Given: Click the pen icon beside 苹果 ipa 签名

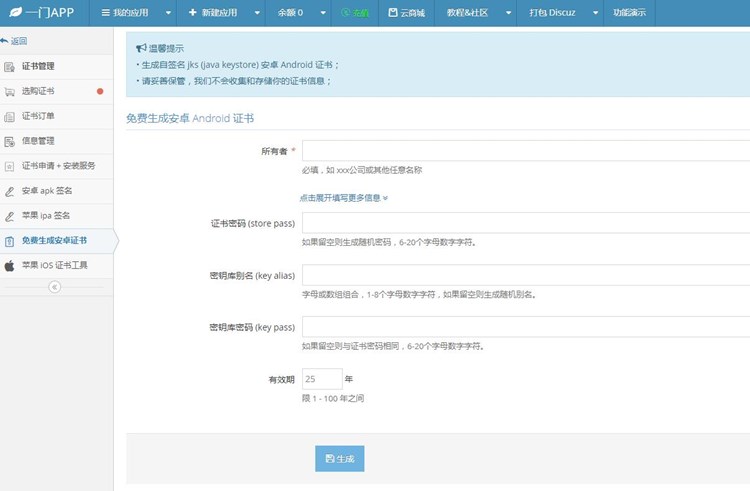Looking at the screenshot, I should point(10,216).
